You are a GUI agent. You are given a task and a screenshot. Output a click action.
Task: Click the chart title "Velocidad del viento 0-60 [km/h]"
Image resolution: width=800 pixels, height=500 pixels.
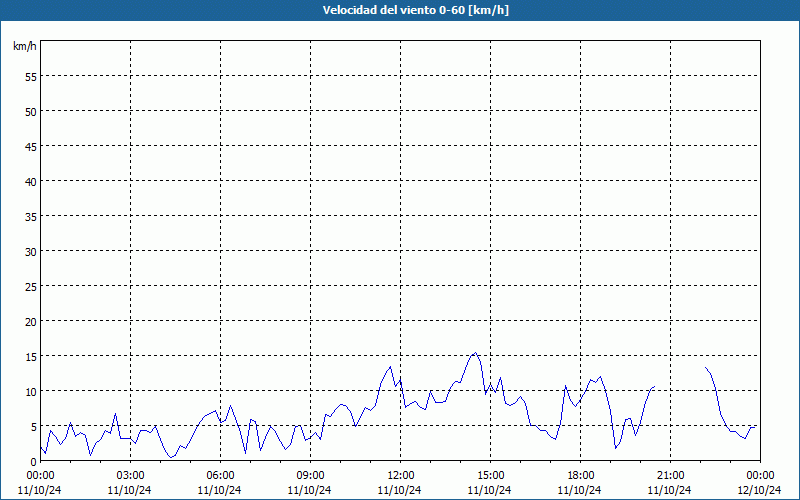(x=416, y=10)
